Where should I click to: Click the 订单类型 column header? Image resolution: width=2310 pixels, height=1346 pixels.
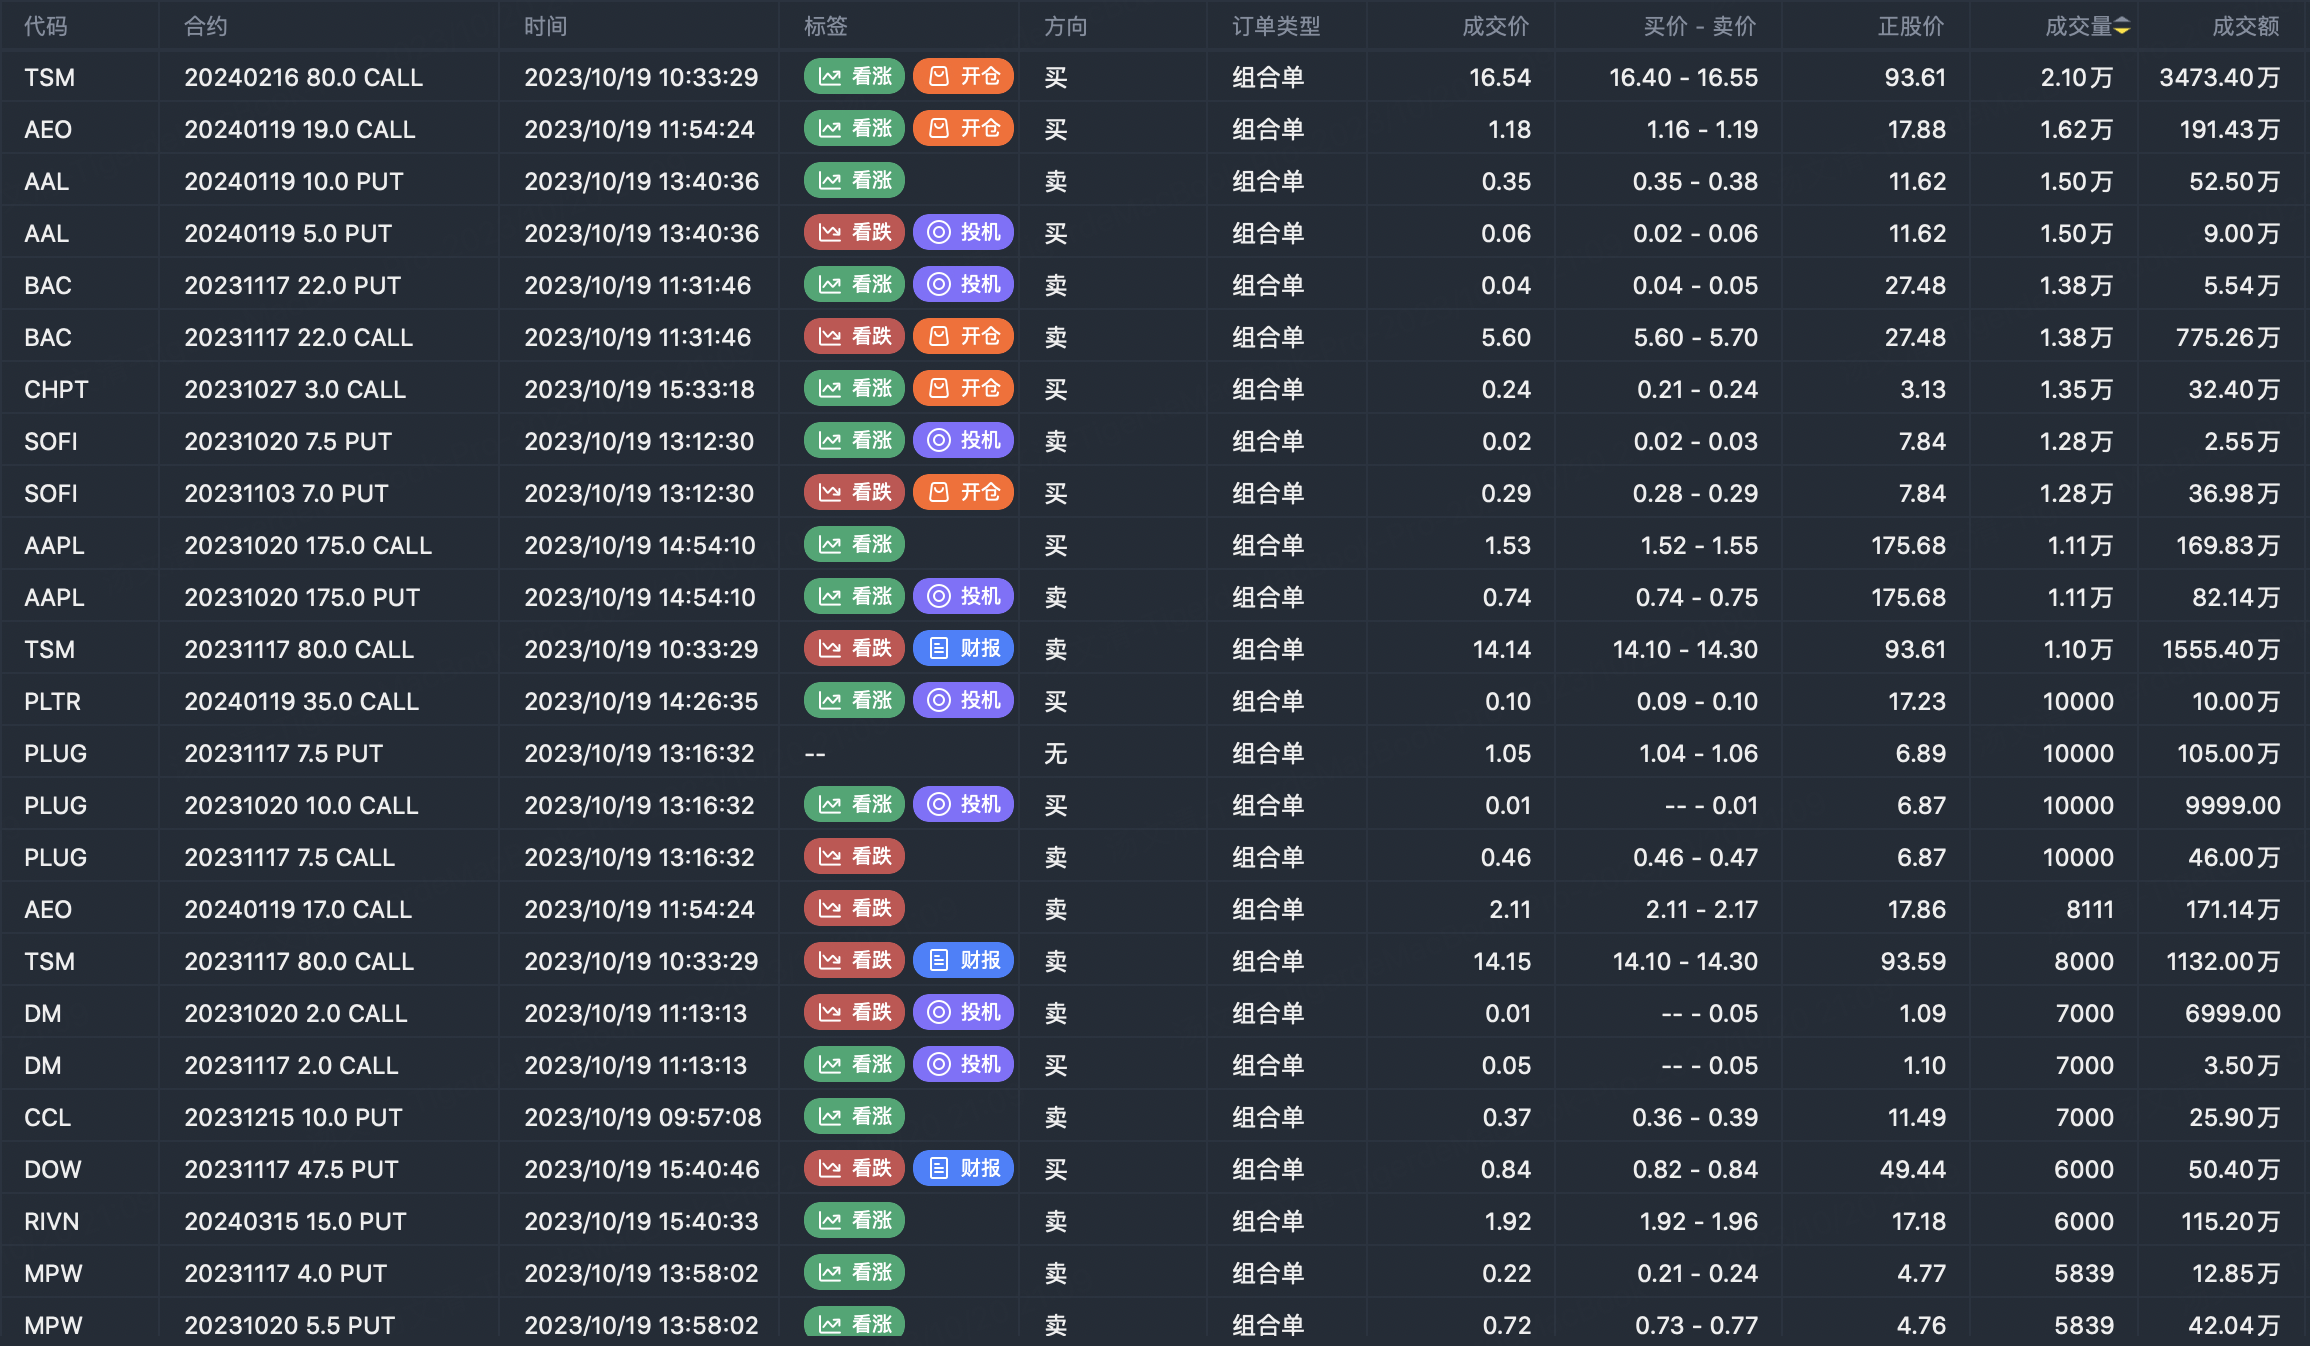(x=1276, y=27)
